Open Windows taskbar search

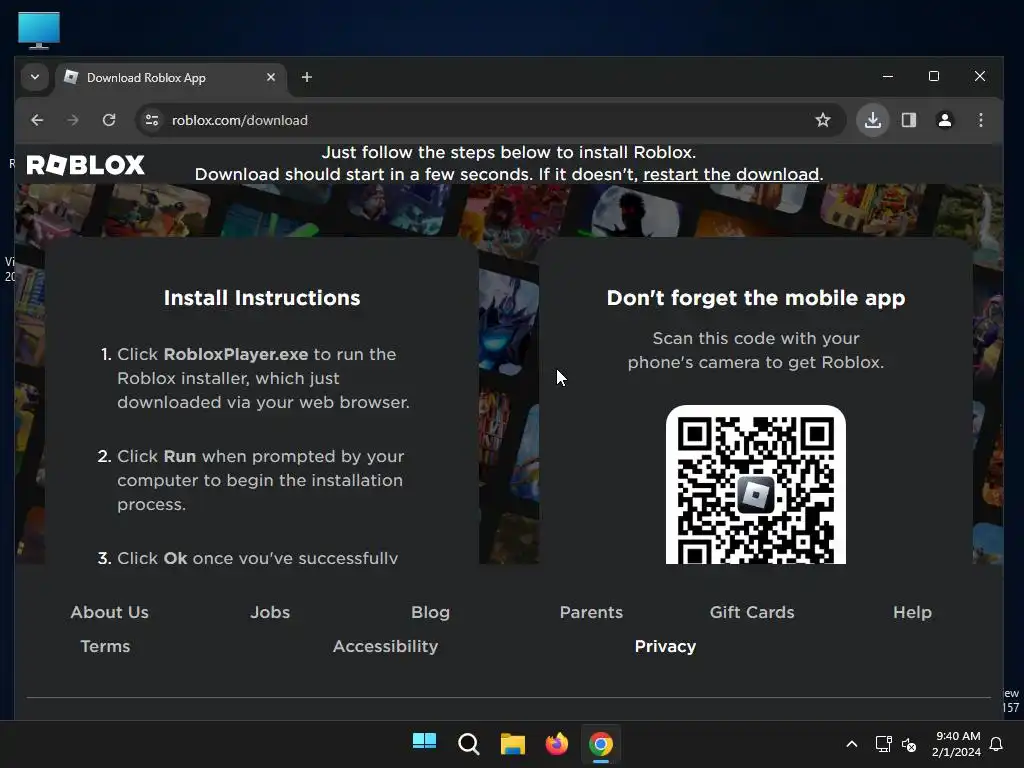tap(468, 743)
